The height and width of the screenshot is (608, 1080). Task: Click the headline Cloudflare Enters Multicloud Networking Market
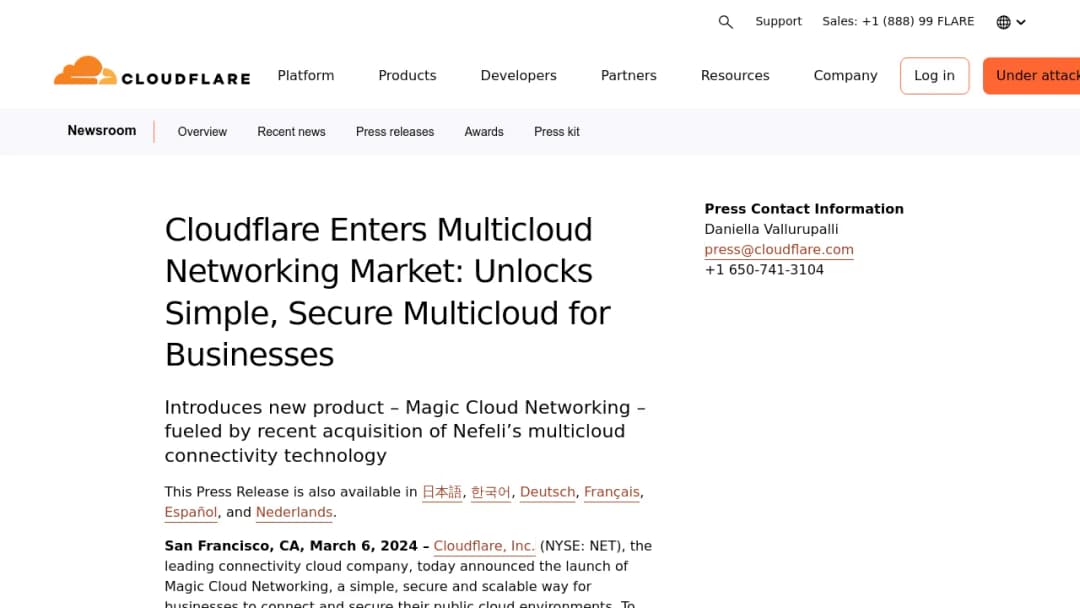[388, 292]
